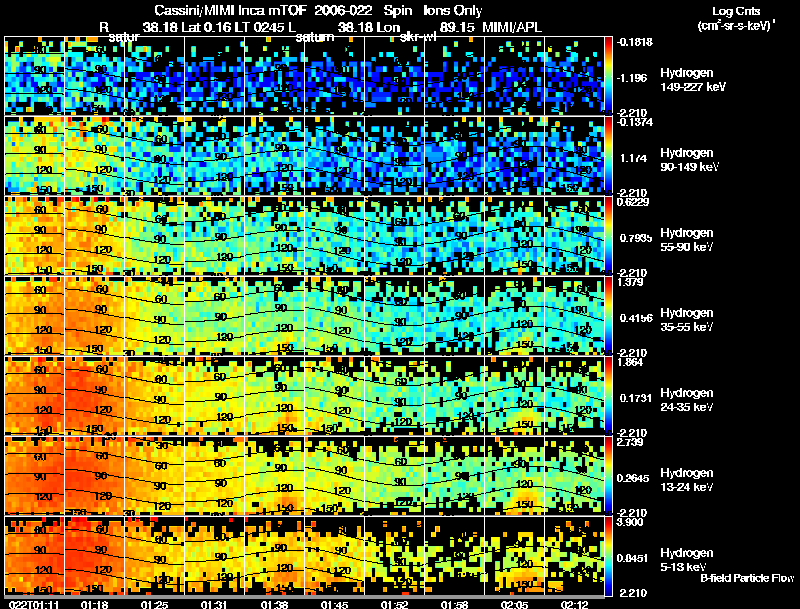Click the 'skr-wl' label above the plots

click(x=418, y=37)
